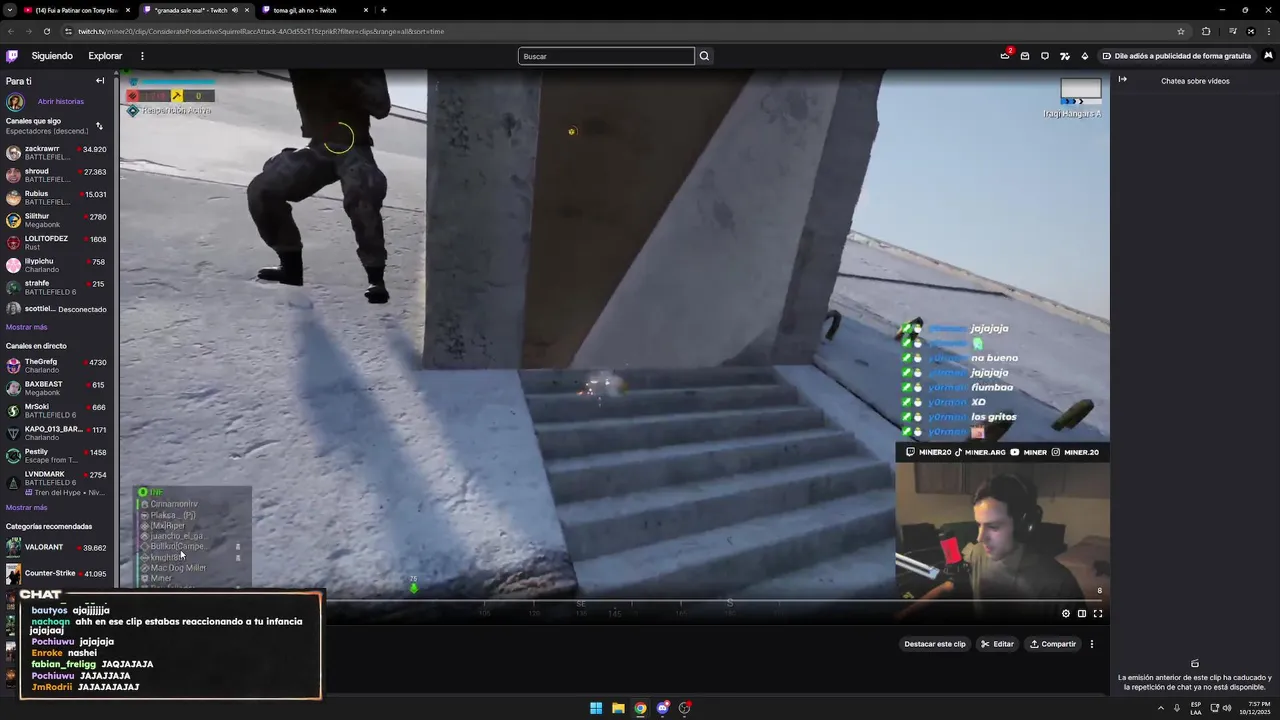Toggle theatre mode on player

[1082, 613]
